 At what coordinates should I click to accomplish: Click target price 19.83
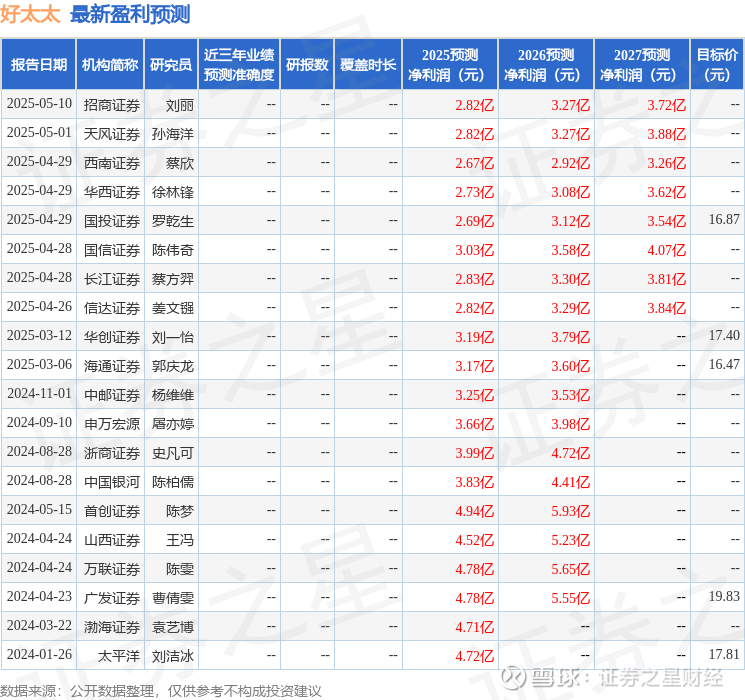(724, 596)
